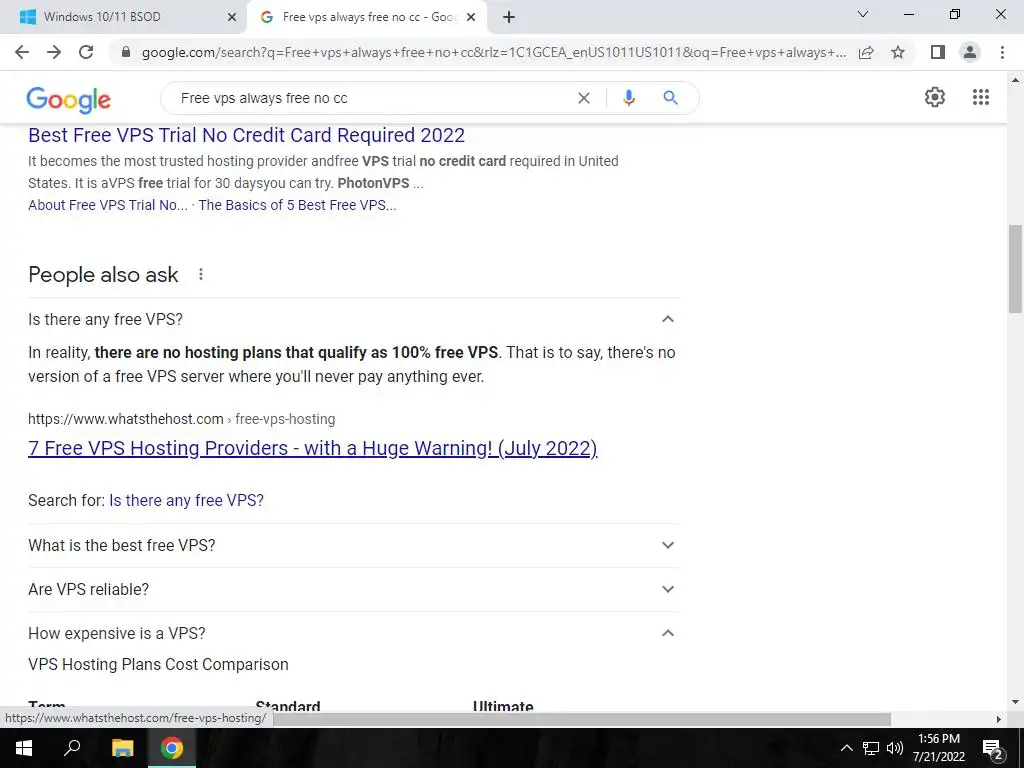1024x768 pixels.
Task: Click the horizontal scrollbar thumb
Action: (581, 719)
